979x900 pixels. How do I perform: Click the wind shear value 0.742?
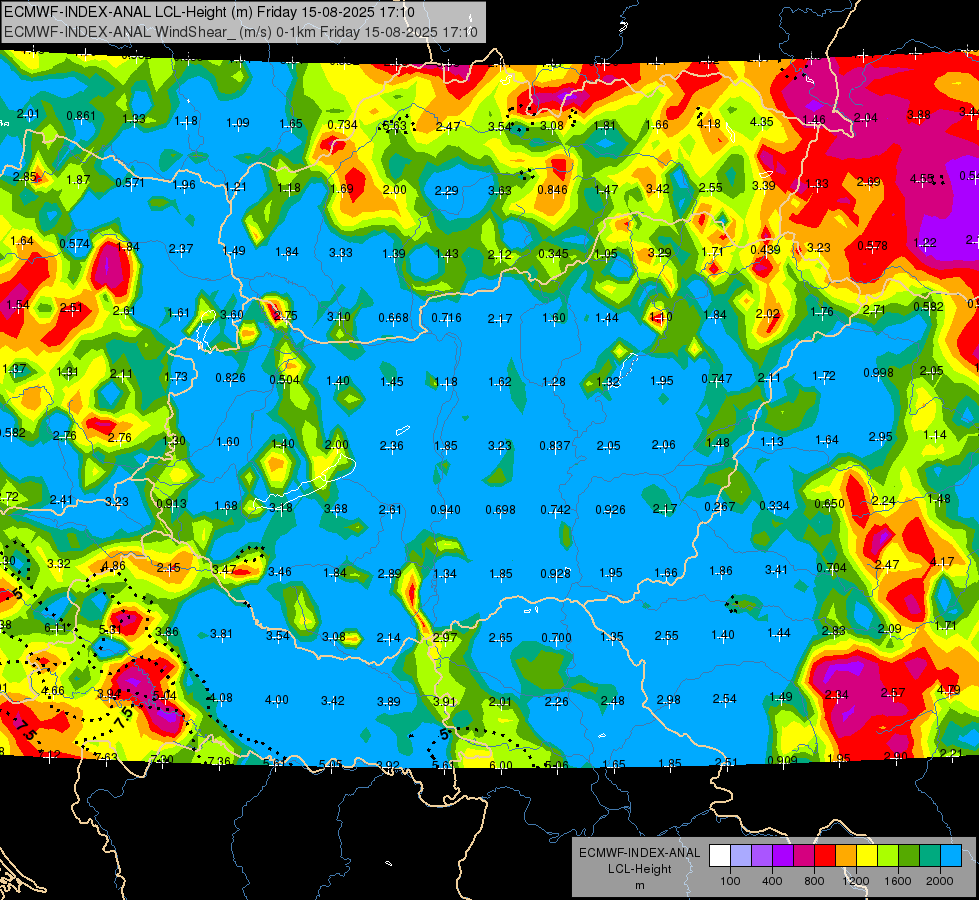556,510
